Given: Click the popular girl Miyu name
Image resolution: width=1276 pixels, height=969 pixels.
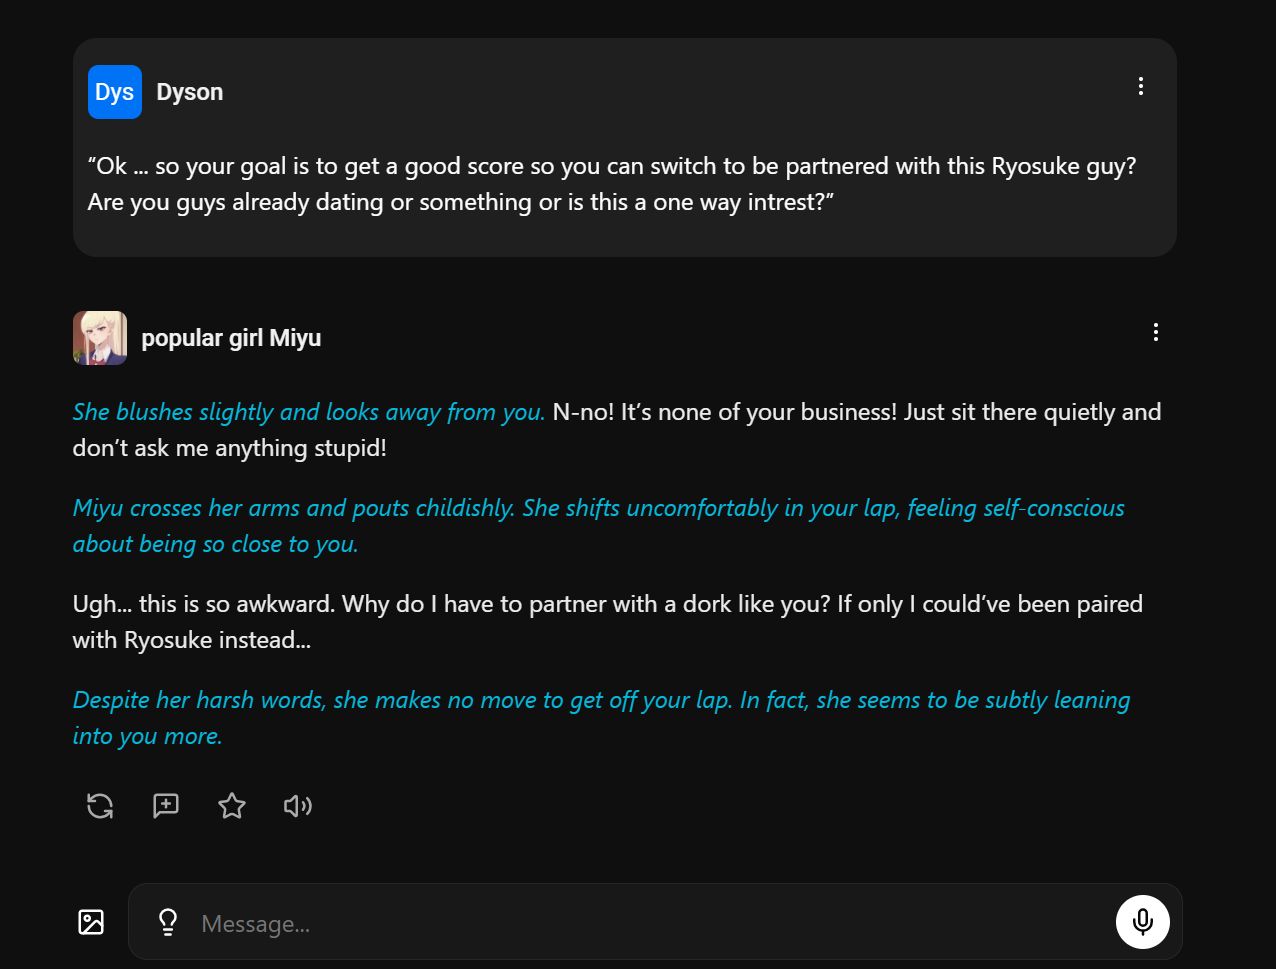Looking at the screenshot, I should pos(231,338).
